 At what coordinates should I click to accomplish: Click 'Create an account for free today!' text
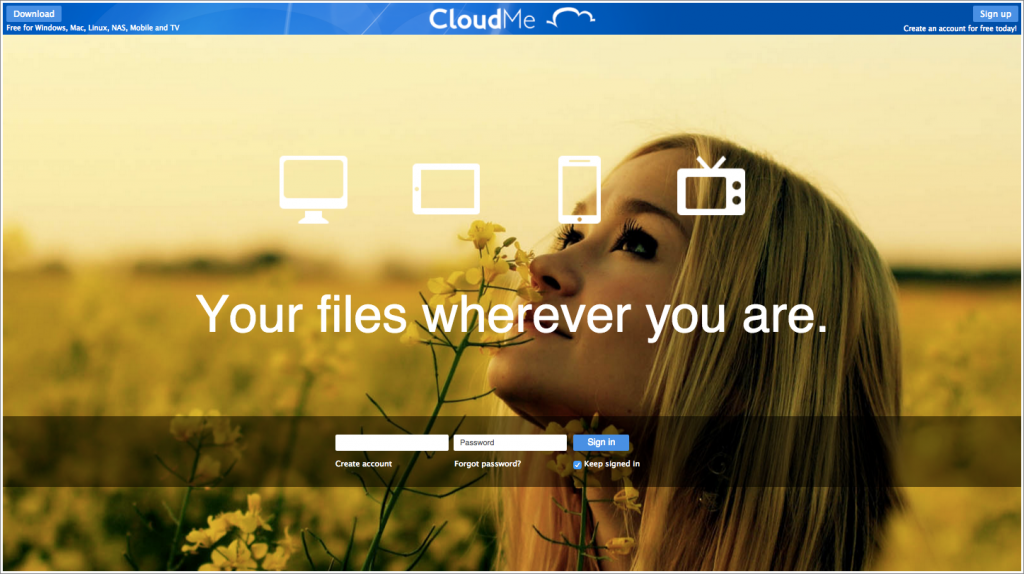point(960,29)
